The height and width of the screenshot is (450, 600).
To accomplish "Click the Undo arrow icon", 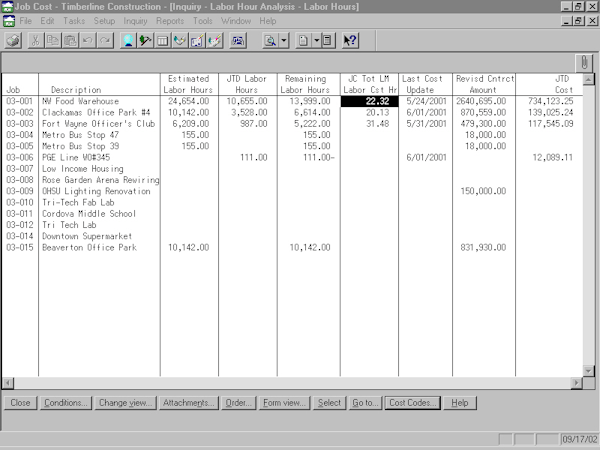I will pos(88,40).
